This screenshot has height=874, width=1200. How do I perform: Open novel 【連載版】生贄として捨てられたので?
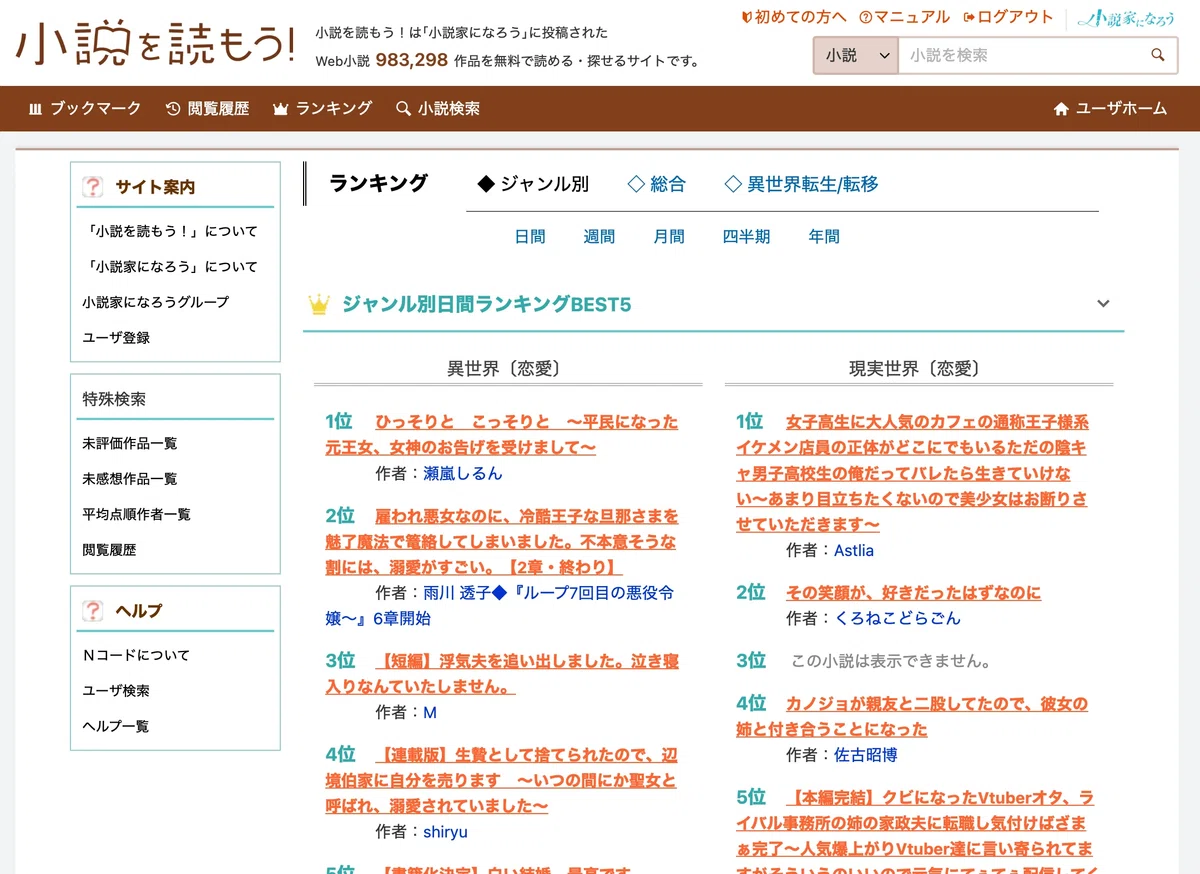(x=502, y=781)
